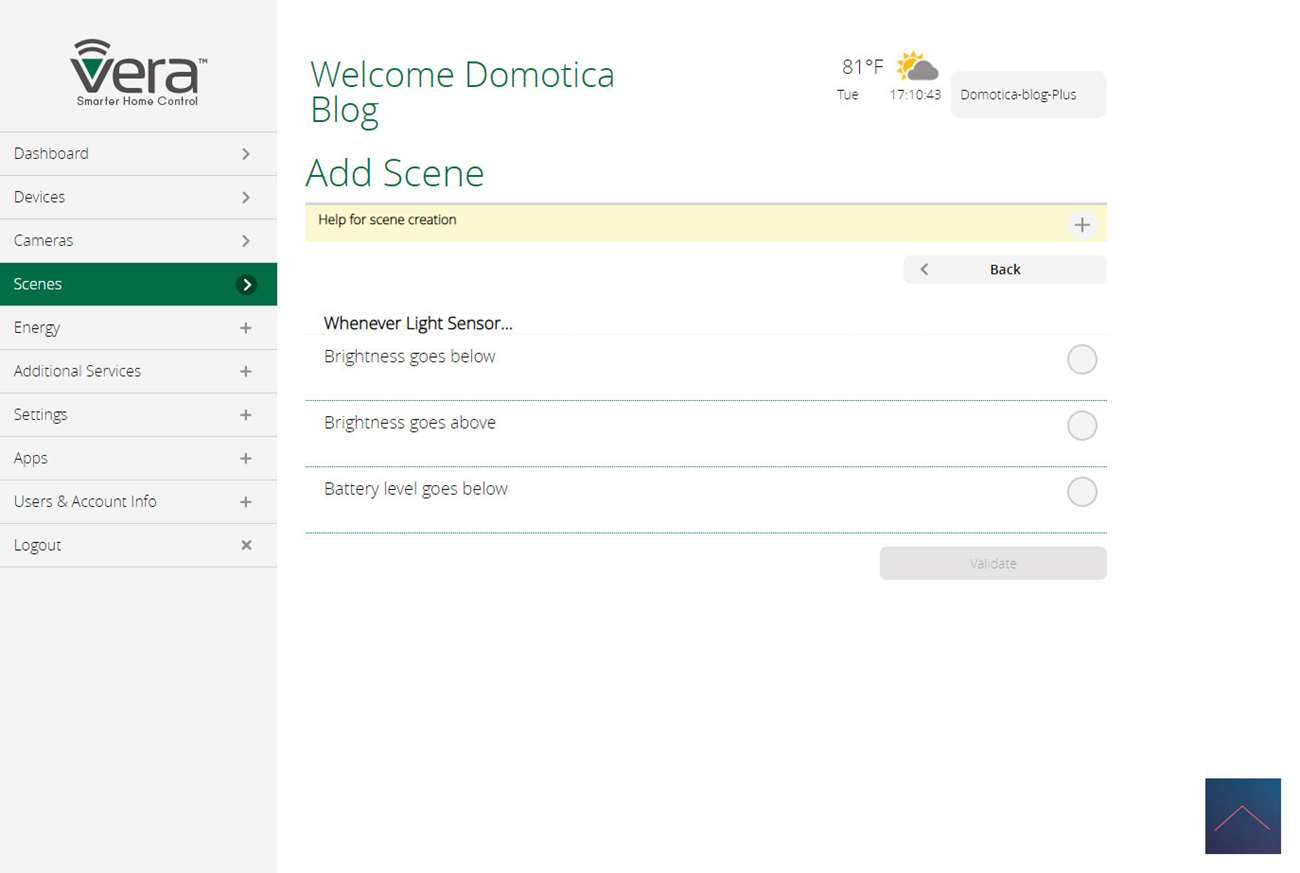Image resolution: width=1300 pixels, height=873 pixels.
Task: Expand the Apps menu section
Action: (x=246, y=458)
